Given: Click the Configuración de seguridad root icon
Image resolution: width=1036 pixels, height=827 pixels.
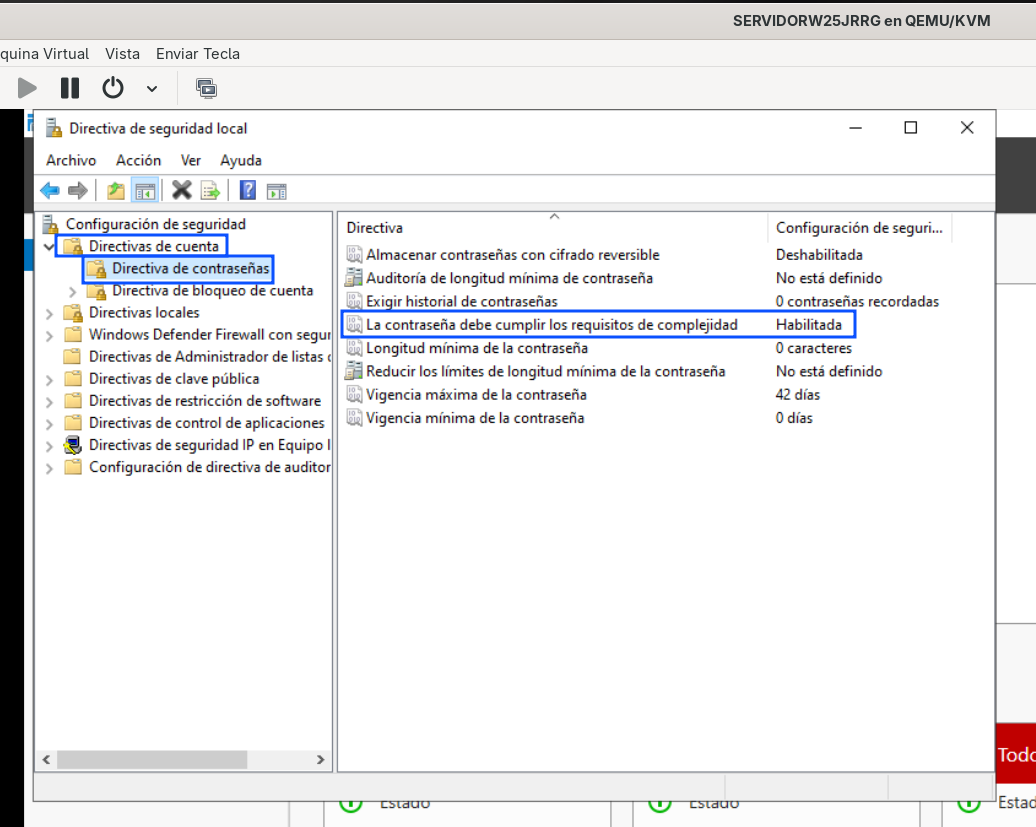Looking at the screenshot, I should click(x=50, y=224).
